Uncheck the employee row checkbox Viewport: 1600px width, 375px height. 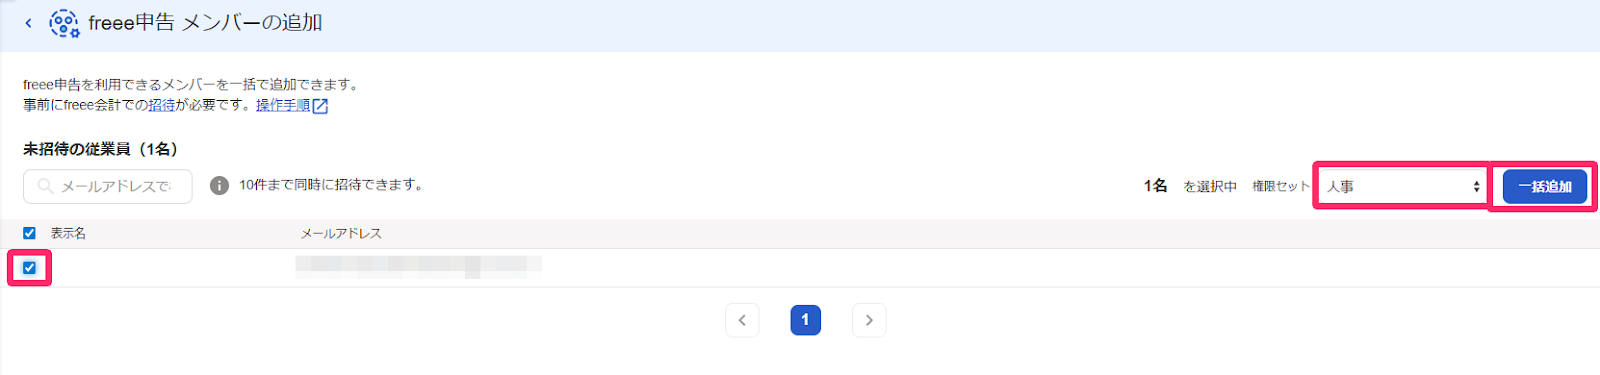click(29, 268)
